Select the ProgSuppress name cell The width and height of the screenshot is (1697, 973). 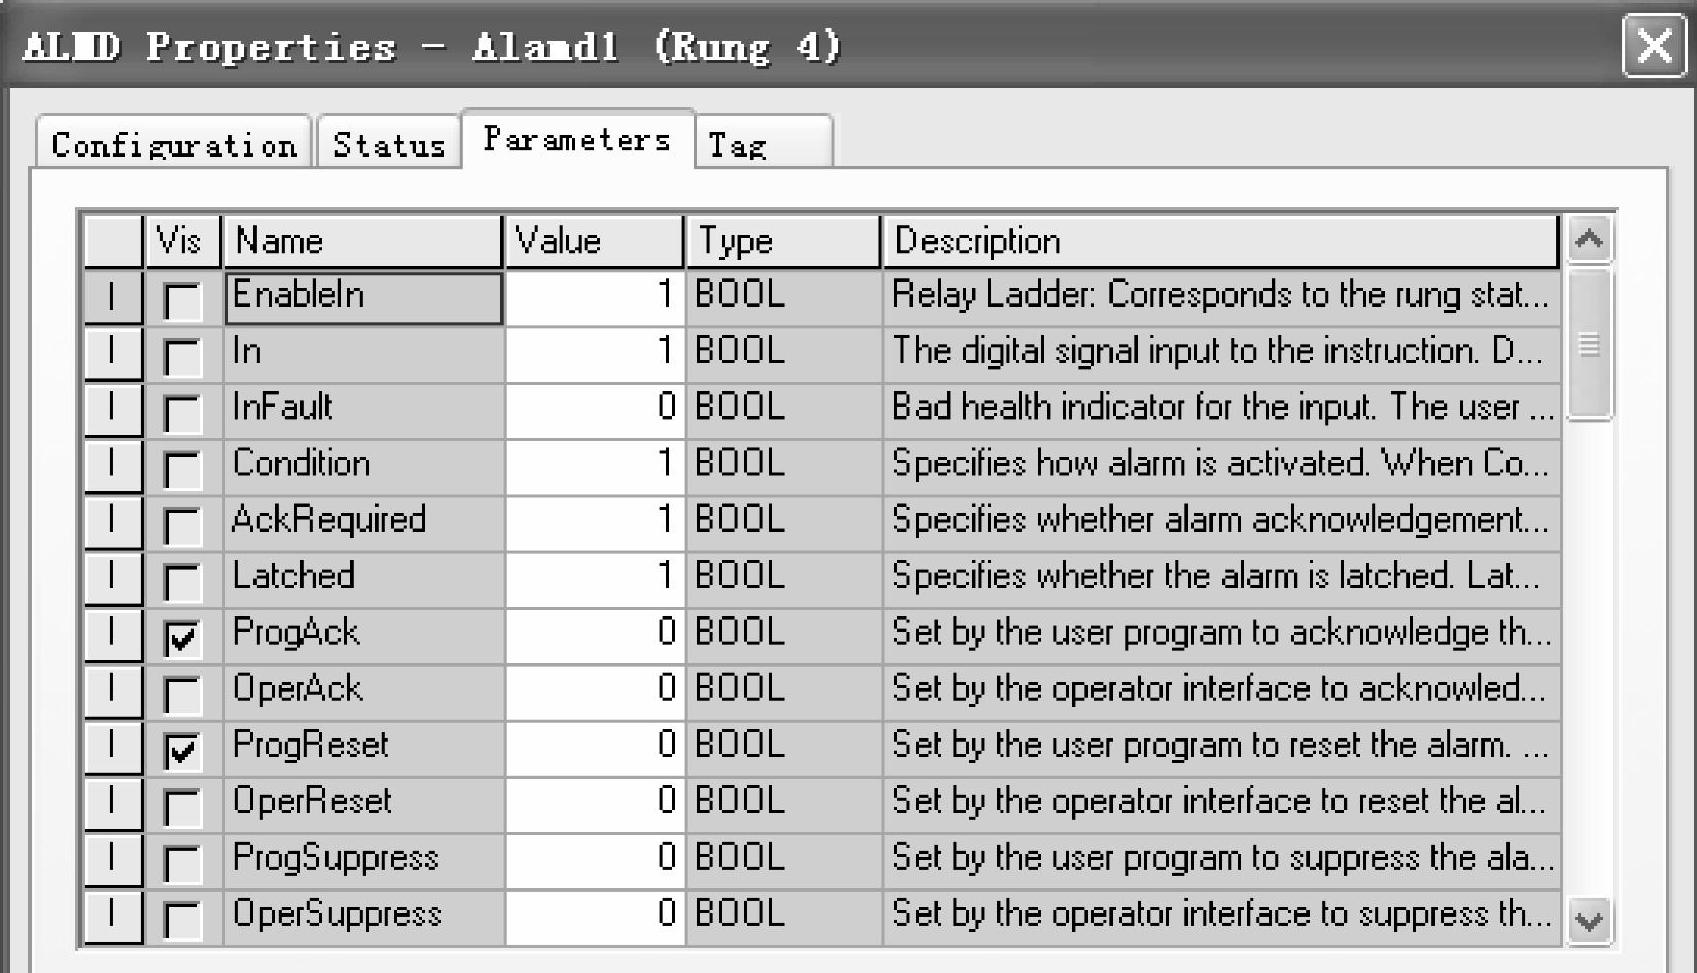pos(362,858)
